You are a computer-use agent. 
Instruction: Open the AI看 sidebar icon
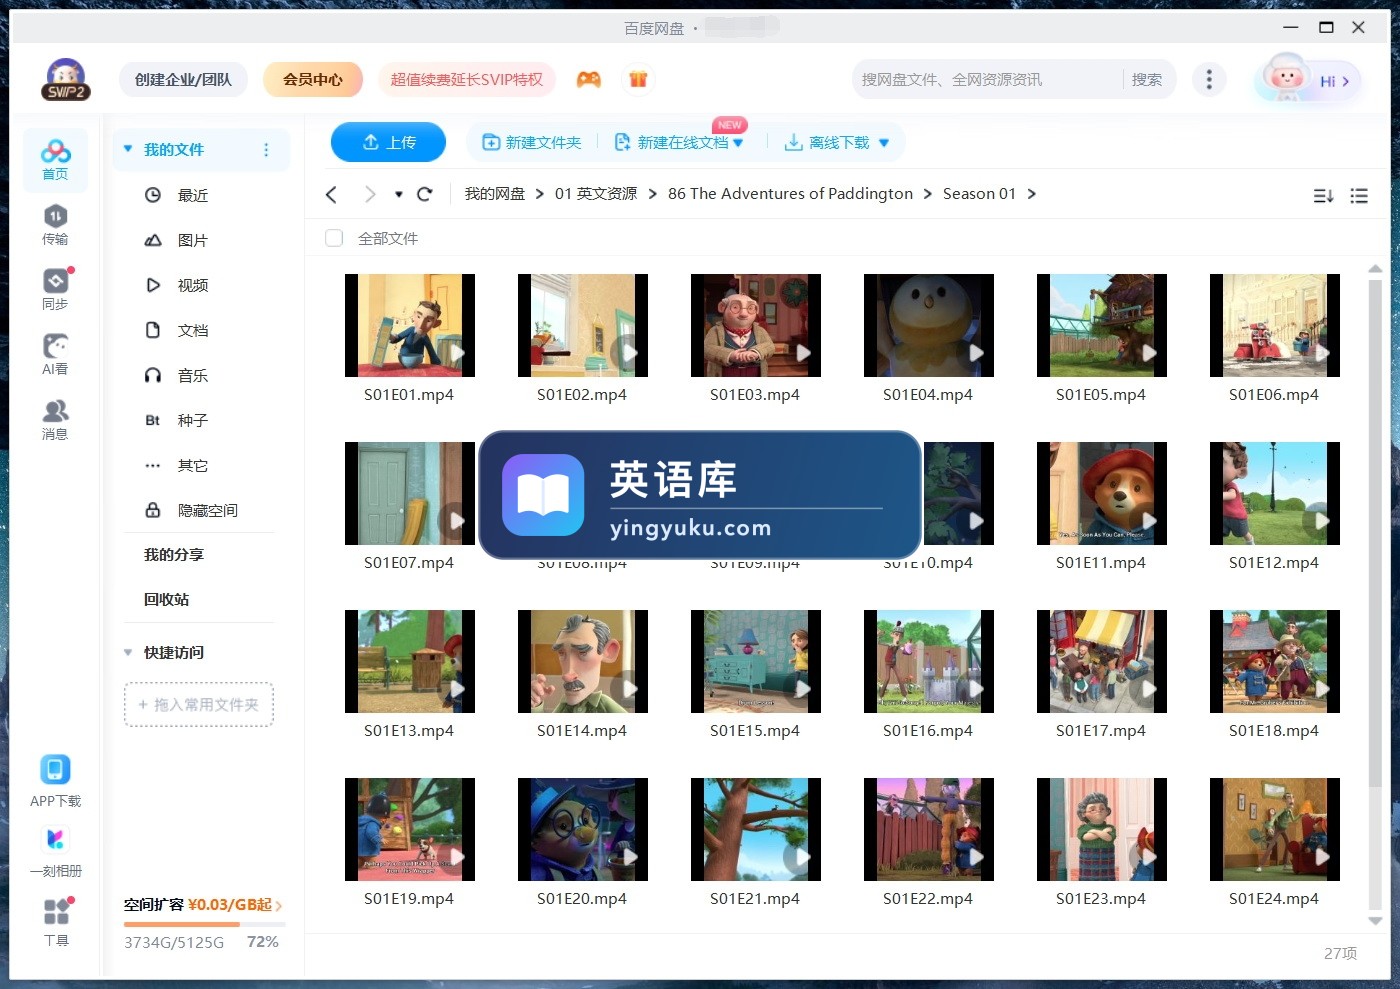click(55, 354)
